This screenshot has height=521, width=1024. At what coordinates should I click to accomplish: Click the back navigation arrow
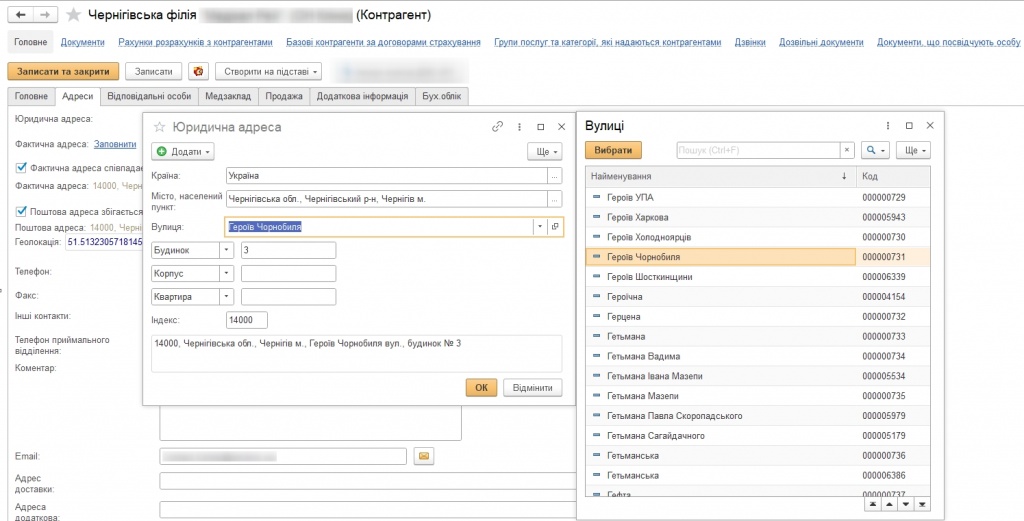coord(21,15)
